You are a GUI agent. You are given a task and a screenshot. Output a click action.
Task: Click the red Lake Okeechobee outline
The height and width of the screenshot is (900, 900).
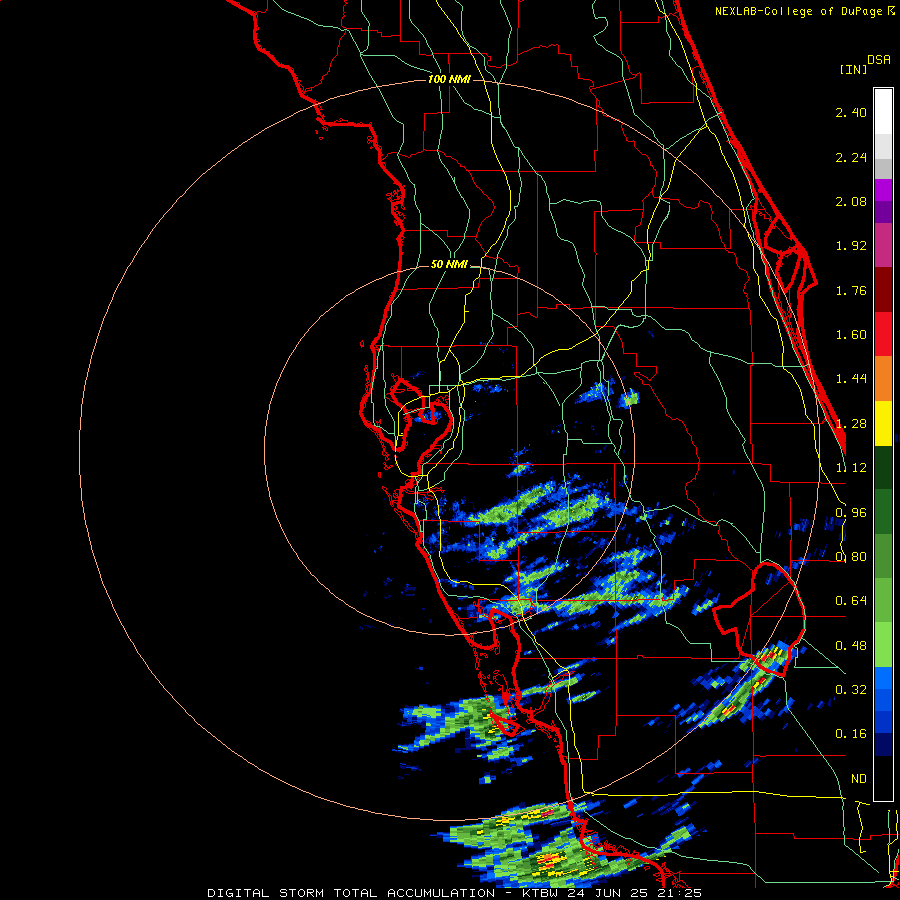pyautogui.click(x=759, y=619)
